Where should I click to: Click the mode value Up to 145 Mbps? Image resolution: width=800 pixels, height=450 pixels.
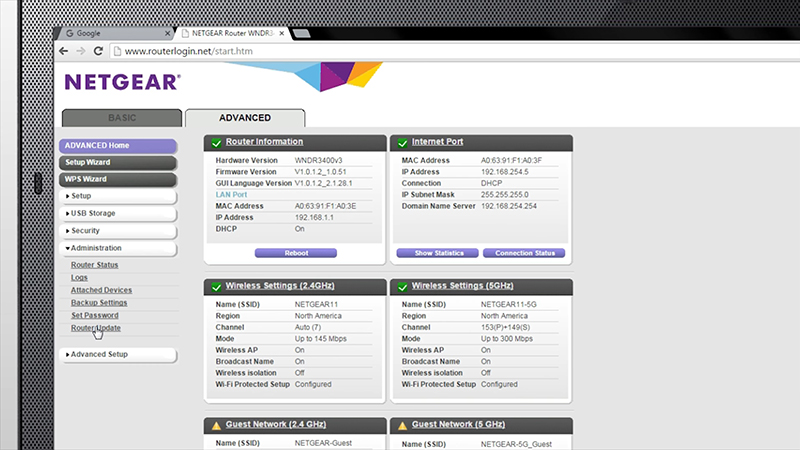coord(320,339)
